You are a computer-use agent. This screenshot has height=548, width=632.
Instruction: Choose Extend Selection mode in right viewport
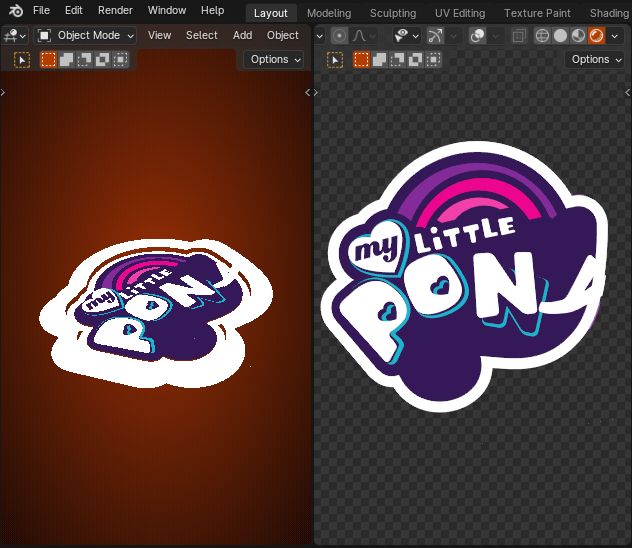coord(379,60)
